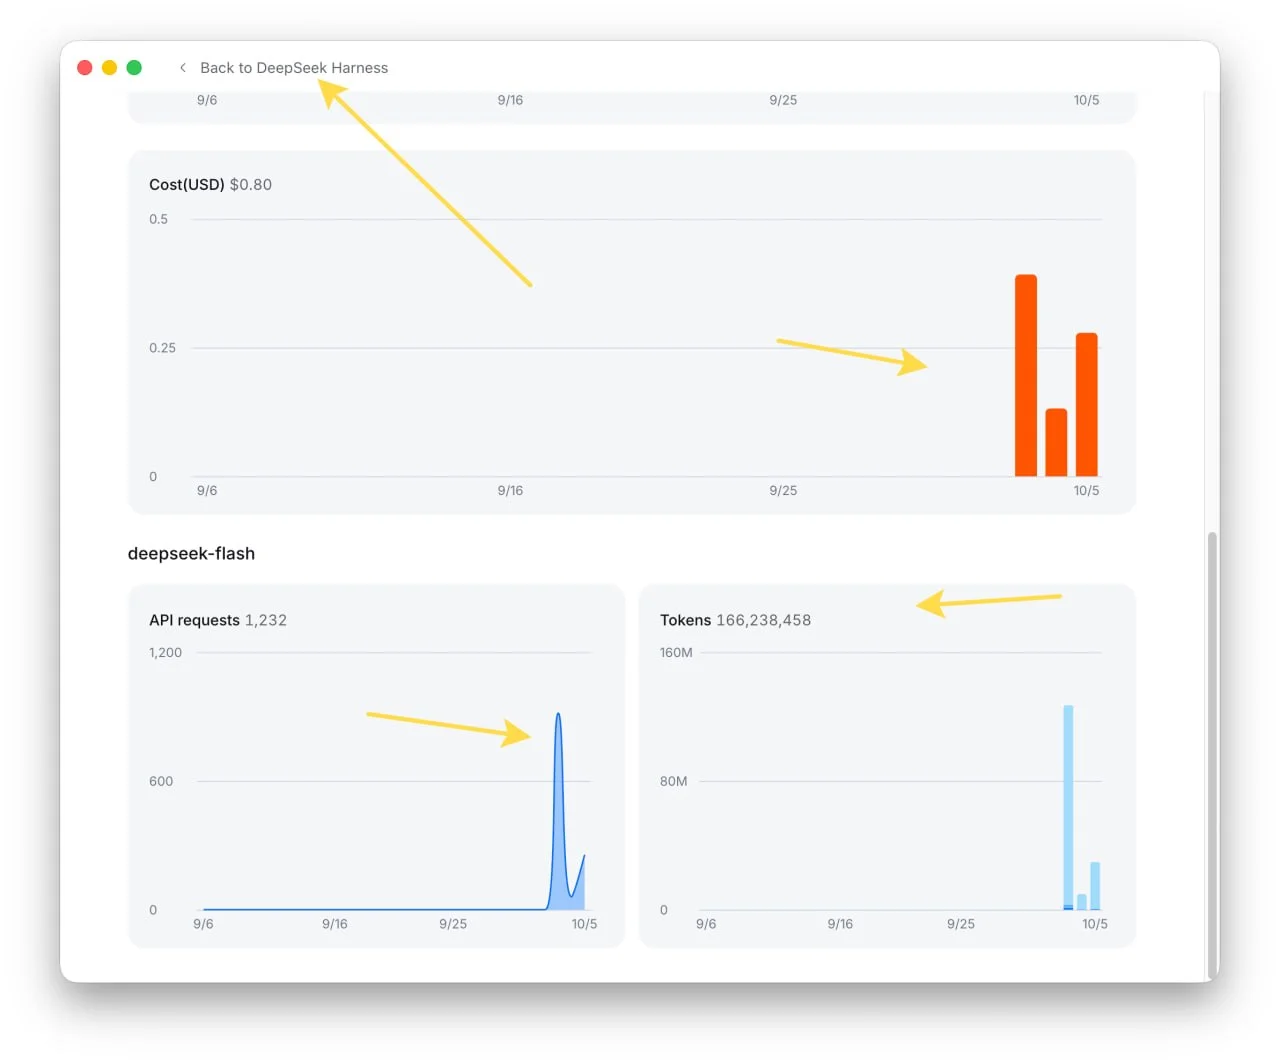Click the "9/16" date under Cost chart
This screenshot has height=1062, width=1280.
click(510, 491)
